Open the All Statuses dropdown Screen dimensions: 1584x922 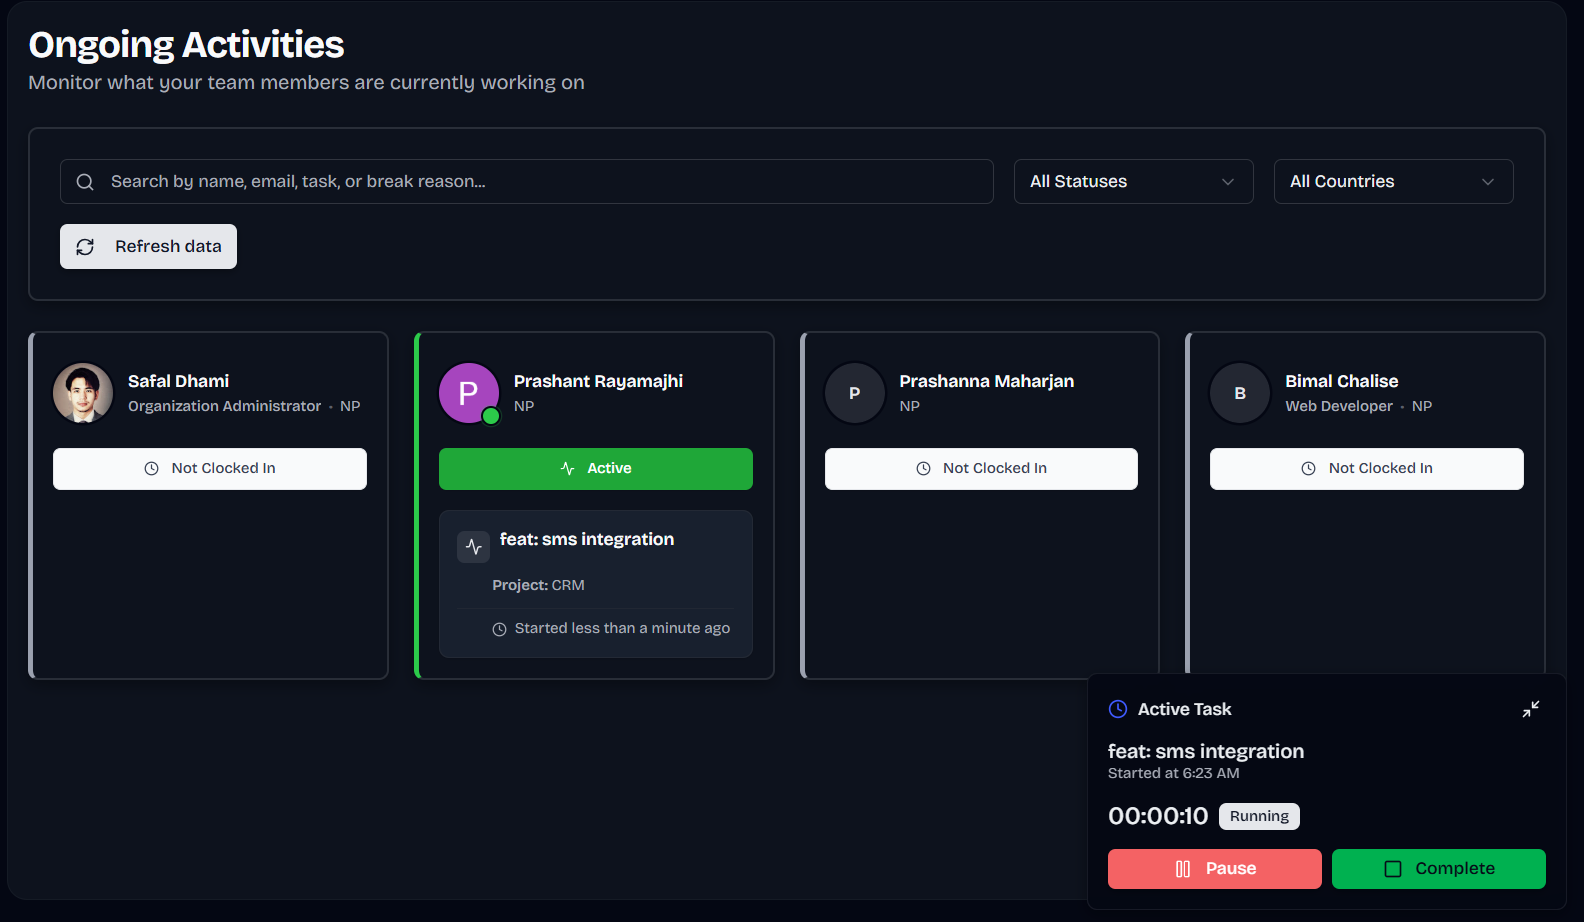point(1133,182)
